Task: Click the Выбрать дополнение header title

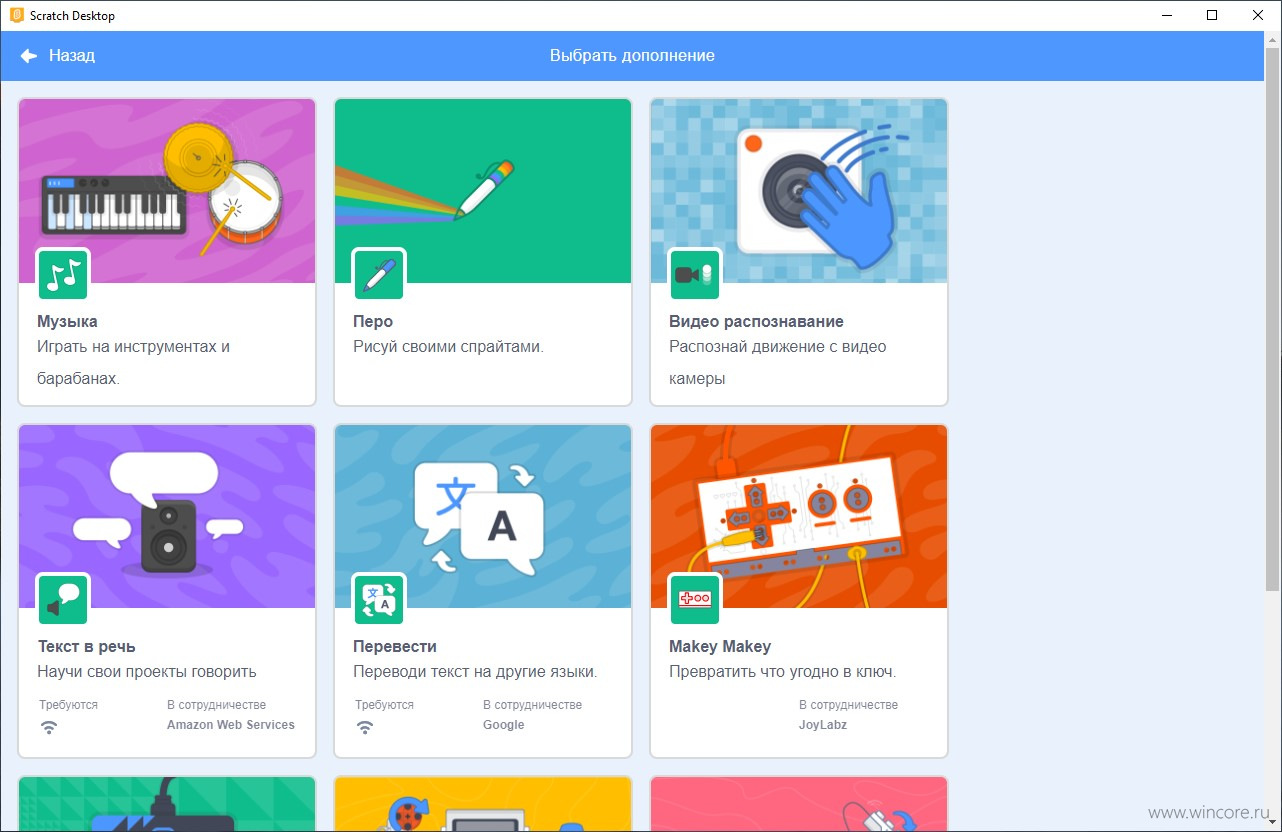Action: pos(632,56)
